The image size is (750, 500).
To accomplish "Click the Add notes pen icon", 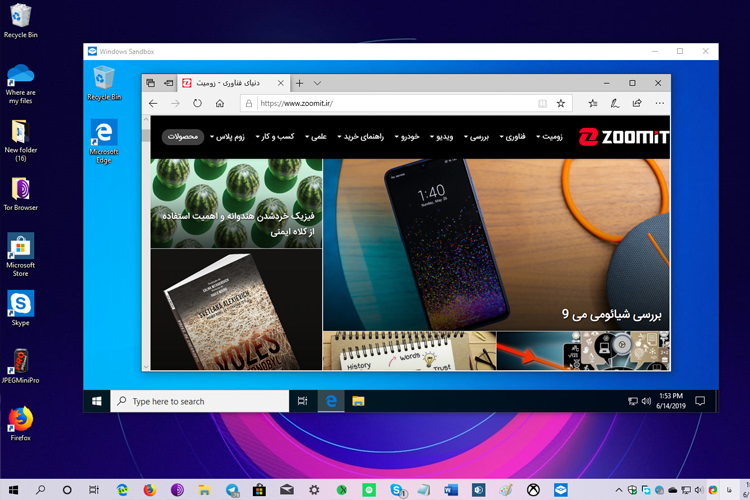I will [x=615, y=103].
